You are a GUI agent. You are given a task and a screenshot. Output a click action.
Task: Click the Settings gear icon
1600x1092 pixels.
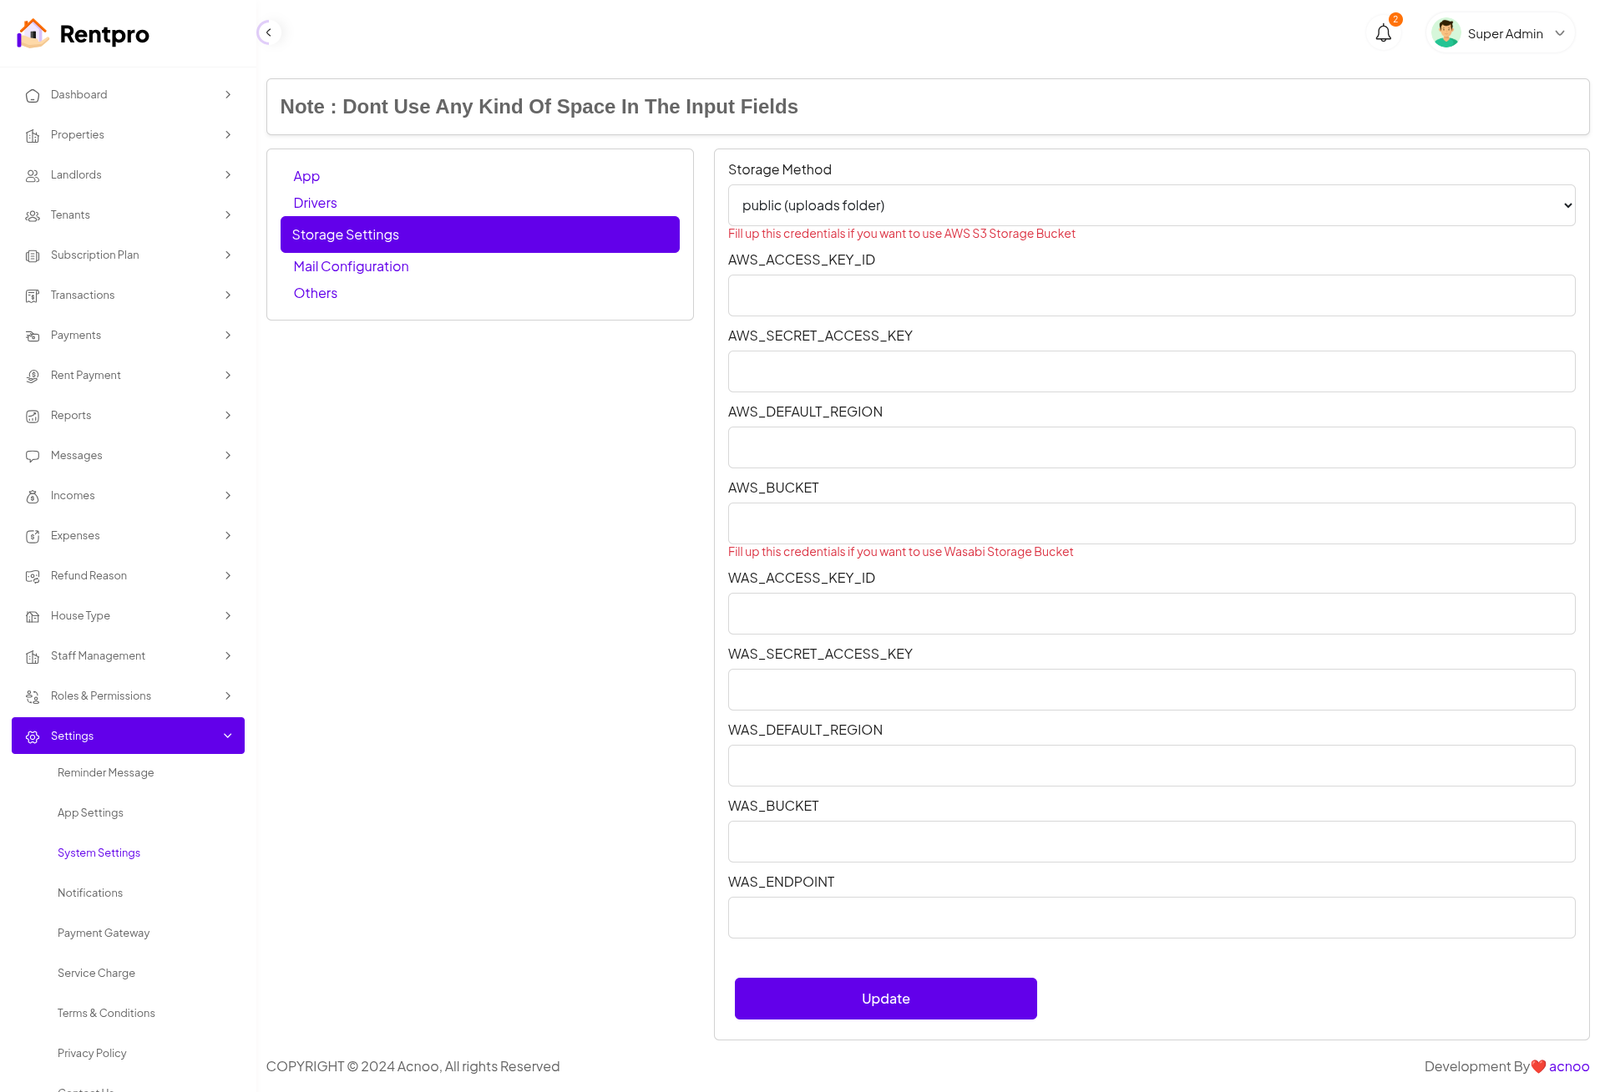pyautogui.click(x=33, y=737)
